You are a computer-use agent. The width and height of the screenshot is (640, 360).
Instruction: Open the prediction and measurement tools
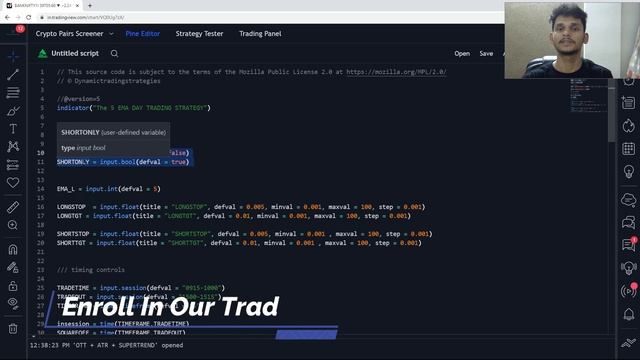tap(13, 164)
